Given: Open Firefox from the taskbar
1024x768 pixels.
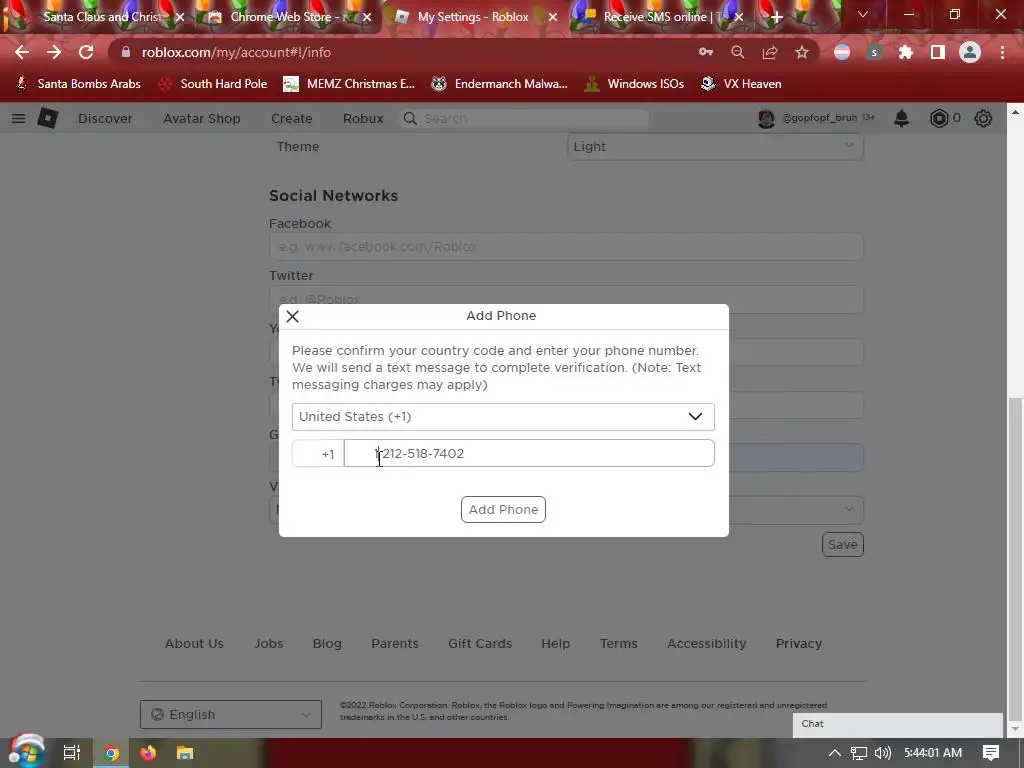Looking at the screenshot, I should [x=148, y=753].
